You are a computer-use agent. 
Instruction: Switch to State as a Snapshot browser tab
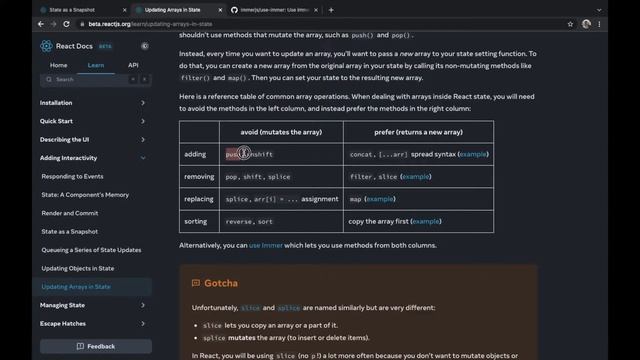pyautogui.click(x=84, y=10)
